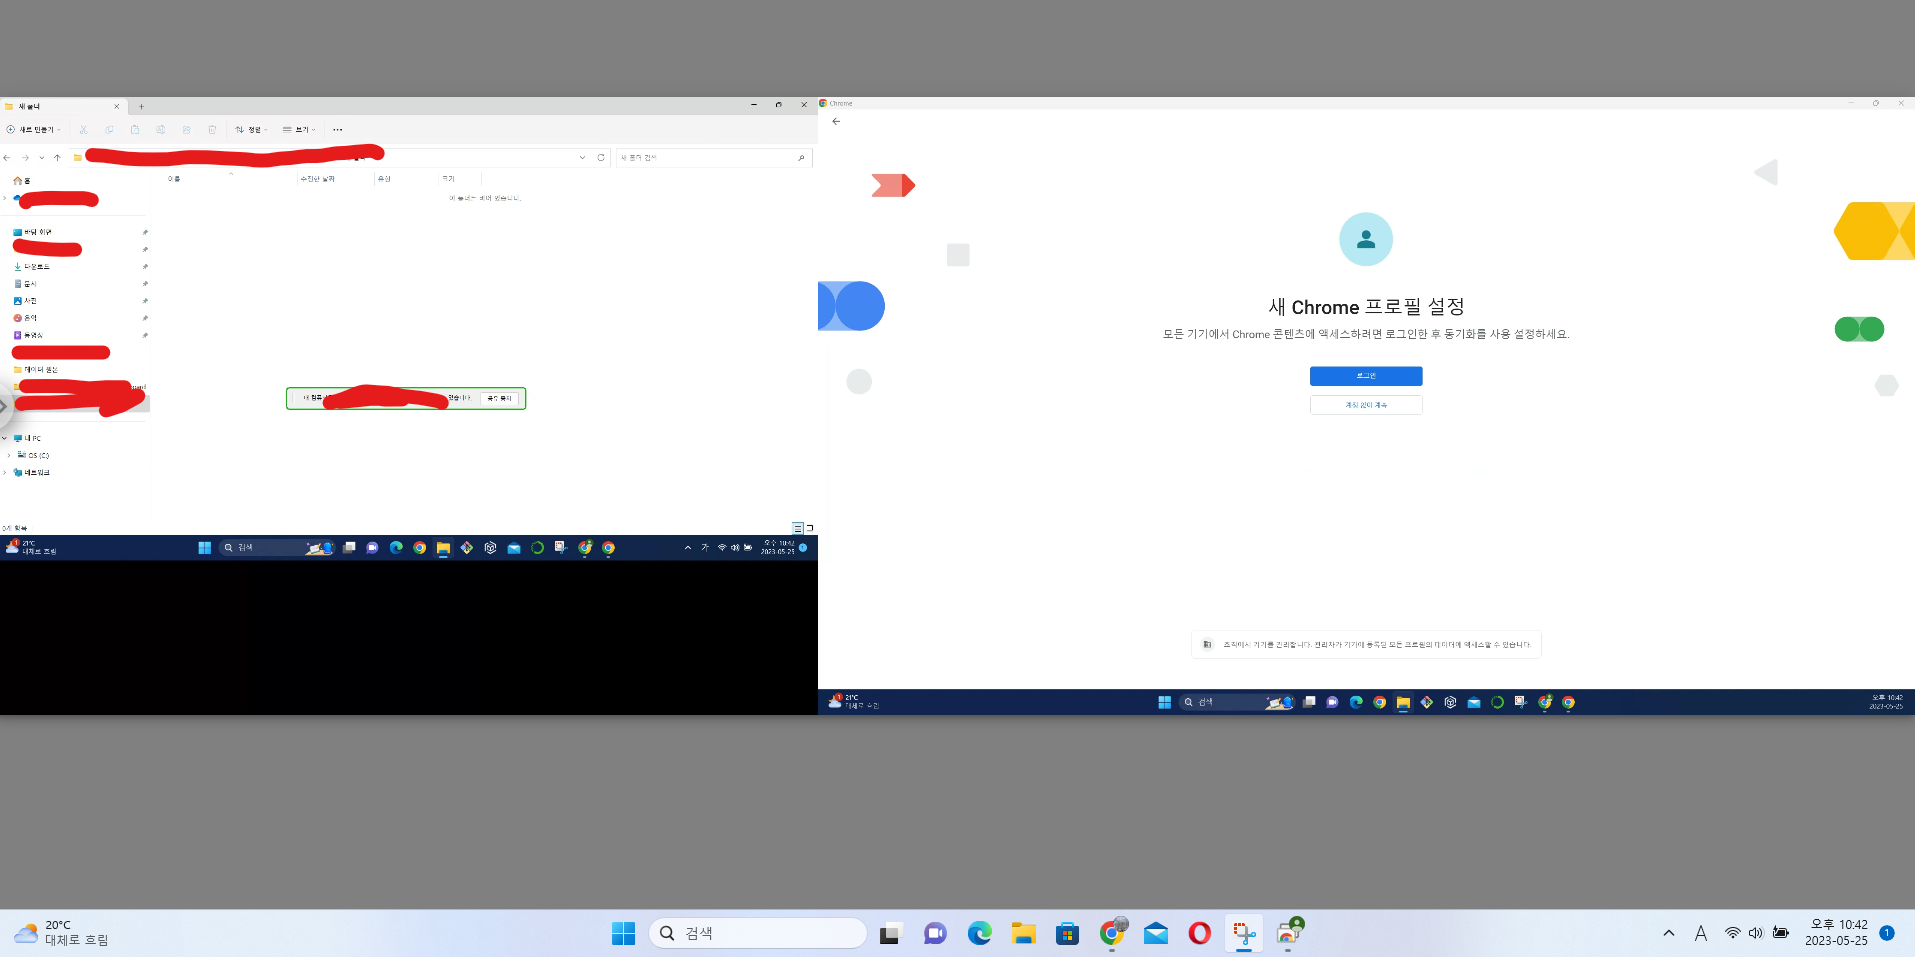Click the notification count badge on bottom taskbar

coord(1887,933)
